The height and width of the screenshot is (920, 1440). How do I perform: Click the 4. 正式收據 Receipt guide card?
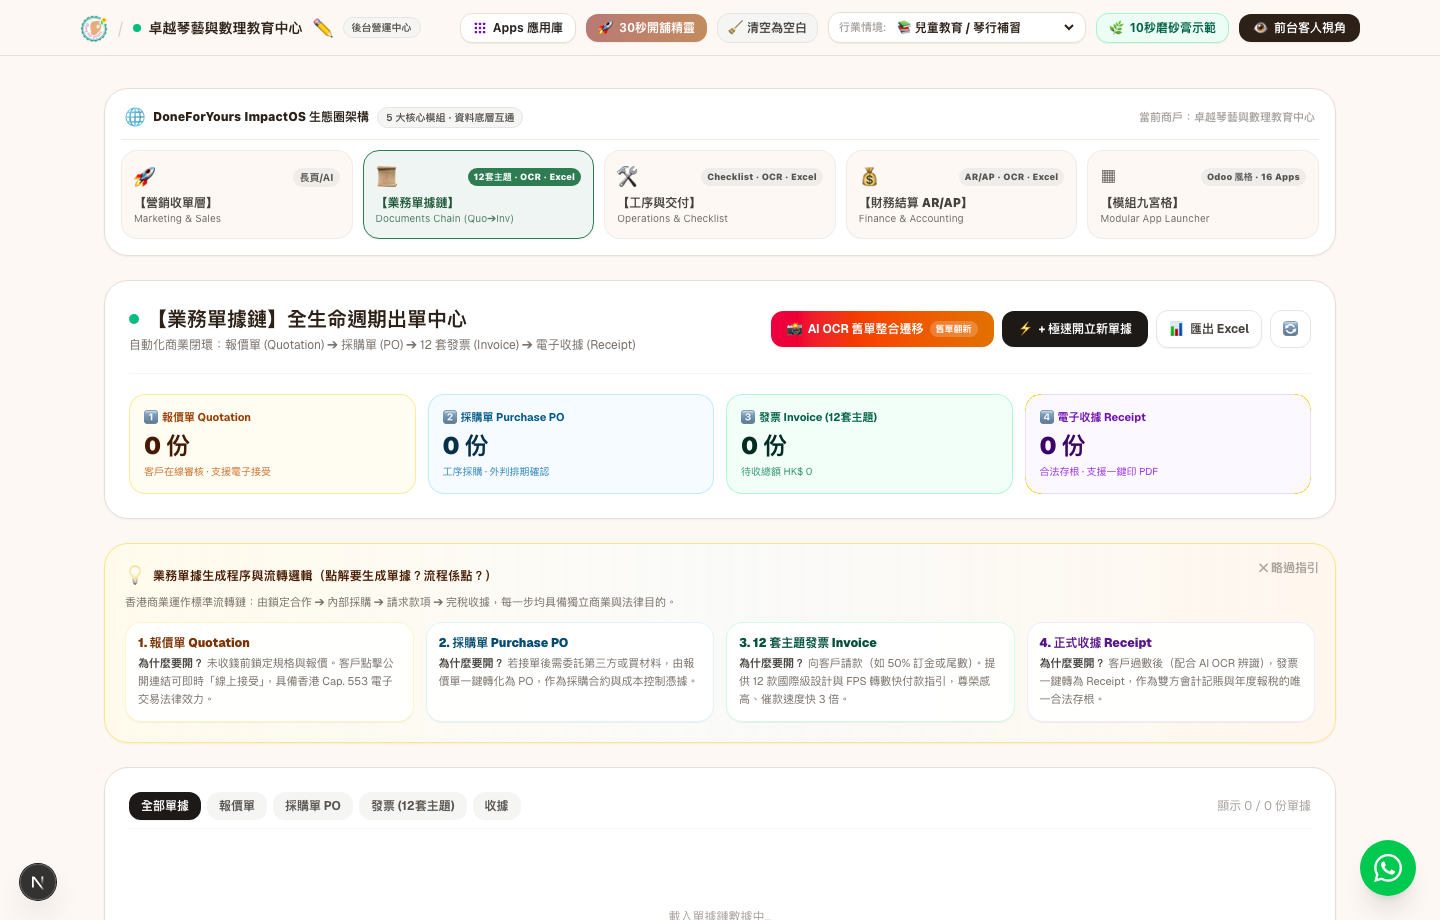pyautogui.click(x=1171, y=672)
